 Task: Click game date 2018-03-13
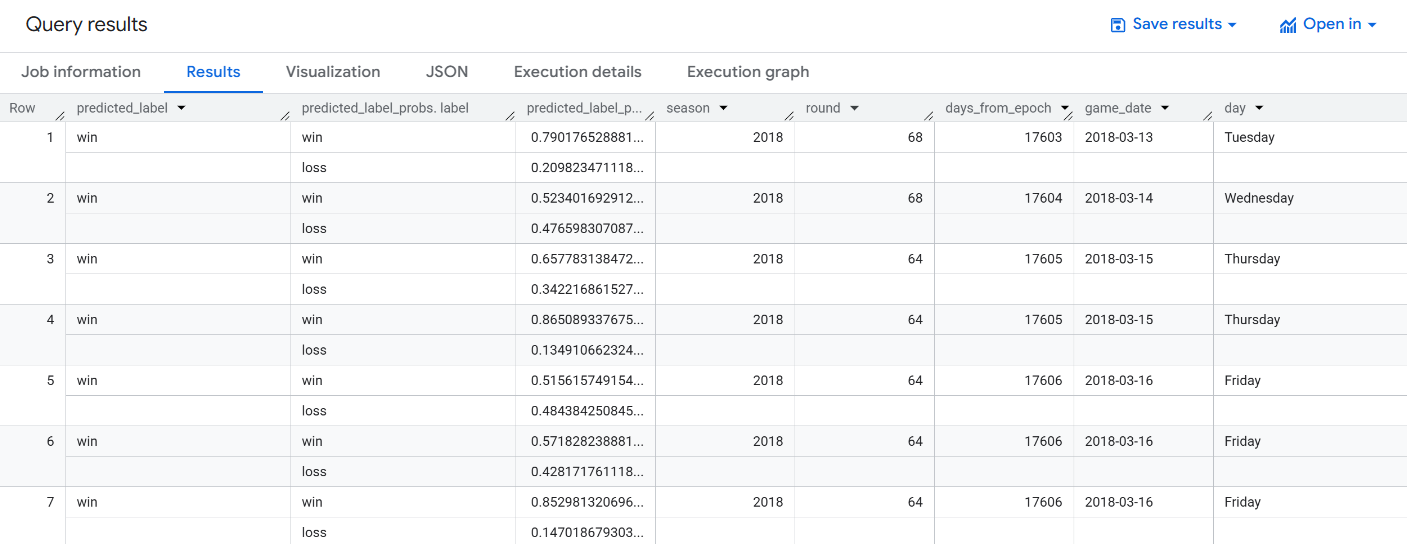tap(1118, 137)
